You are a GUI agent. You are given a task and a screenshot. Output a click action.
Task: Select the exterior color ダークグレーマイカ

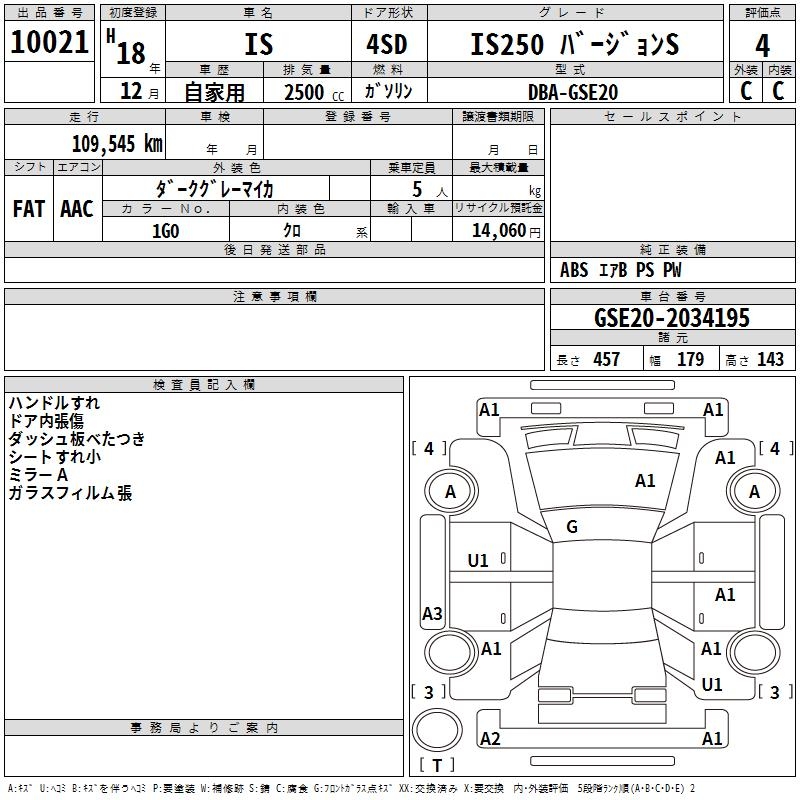215,189
